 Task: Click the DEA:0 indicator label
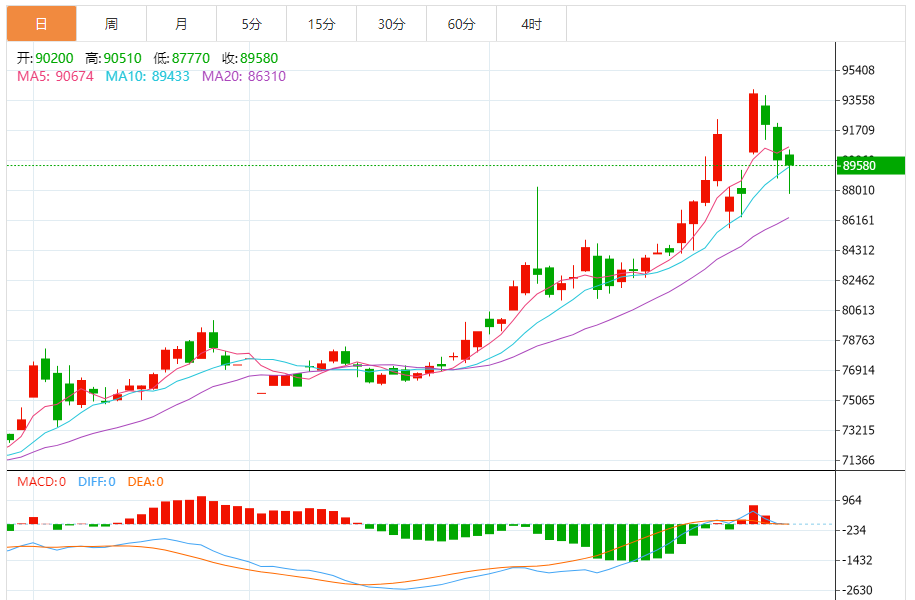pos(144,482)
